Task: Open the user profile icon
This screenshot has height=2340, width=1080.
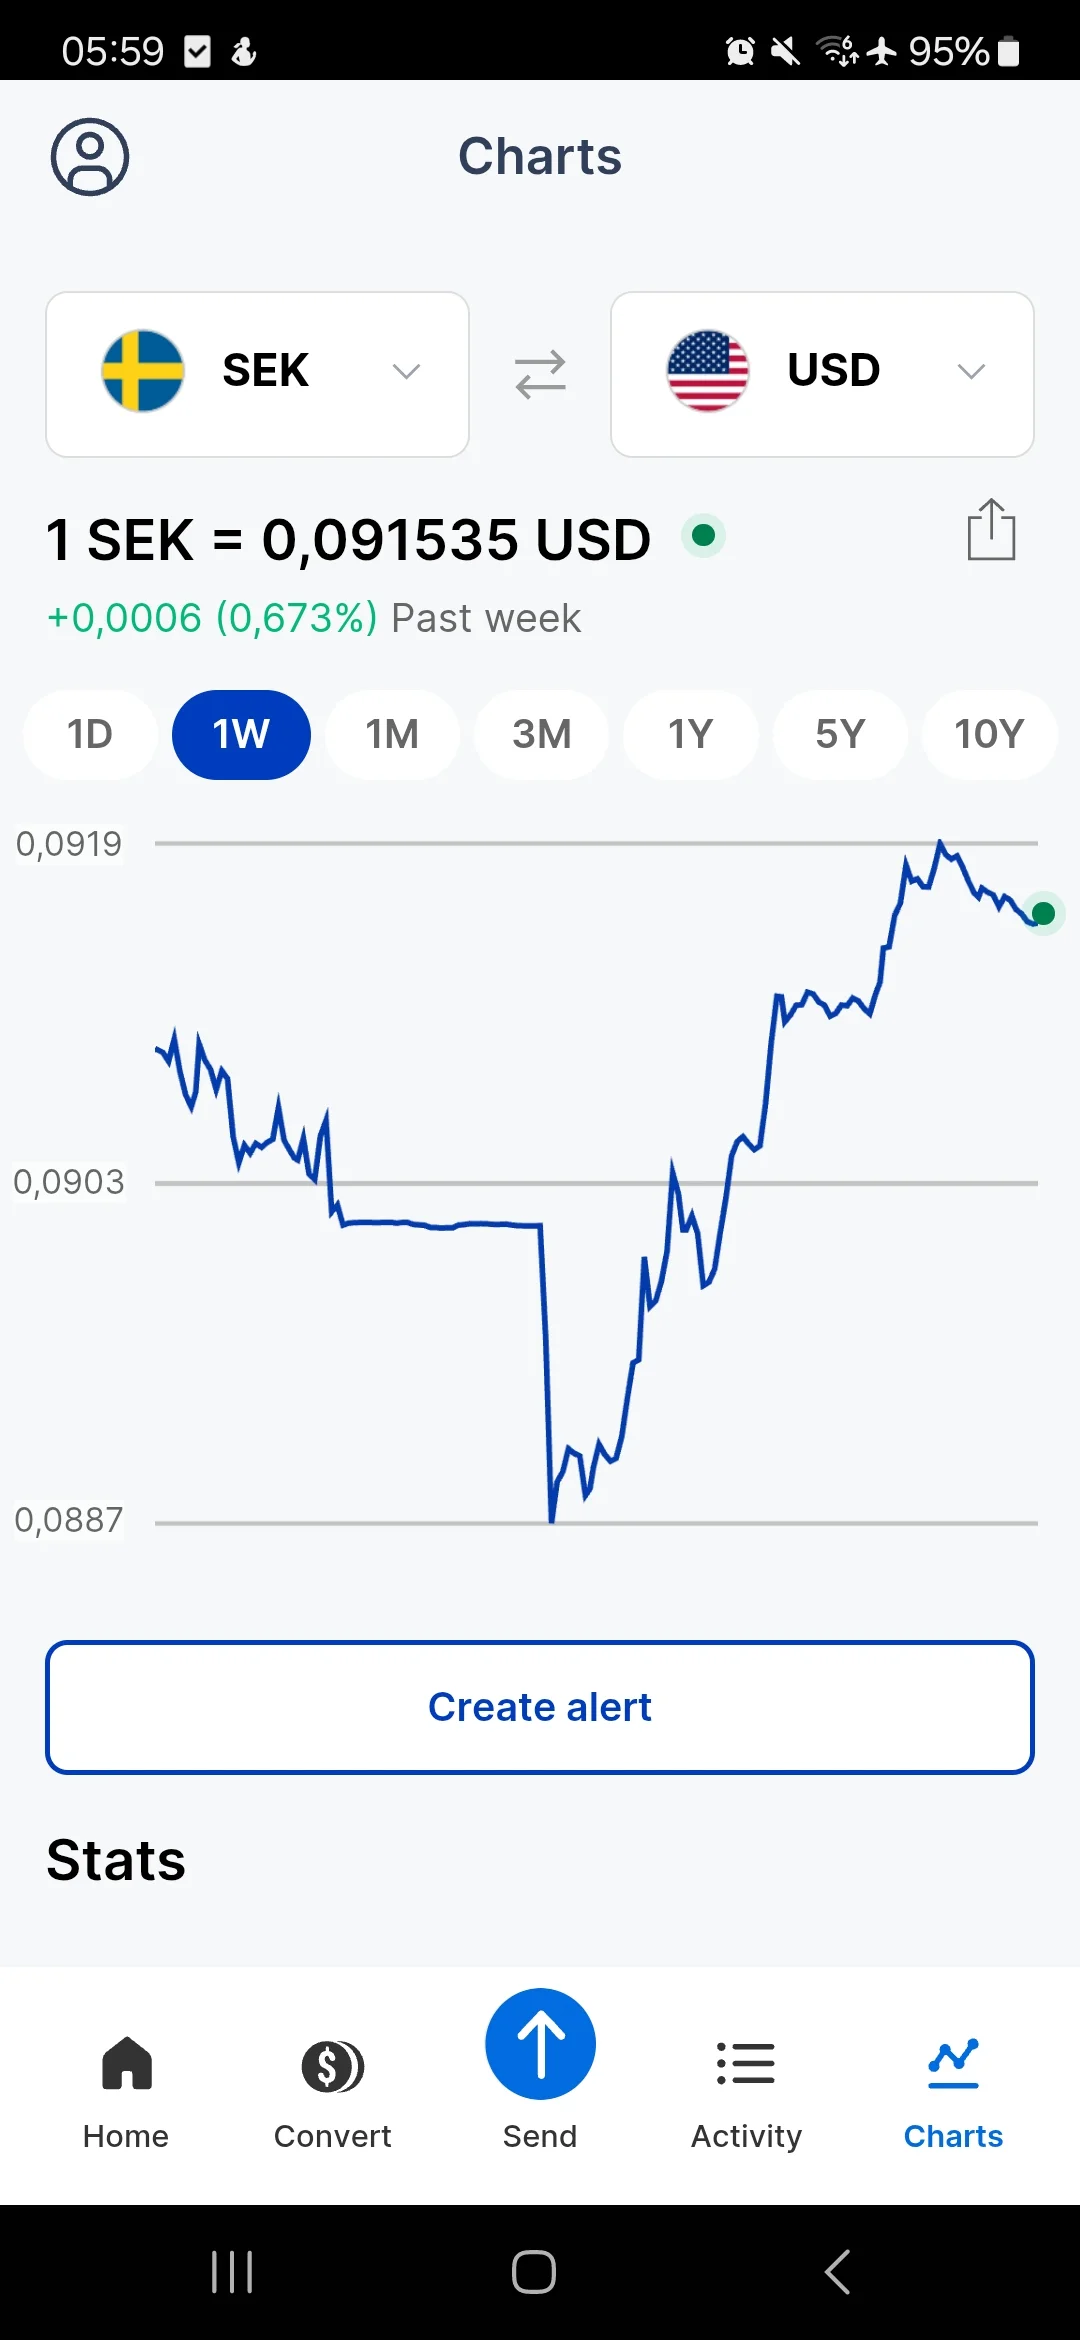Action: [90, 157]
